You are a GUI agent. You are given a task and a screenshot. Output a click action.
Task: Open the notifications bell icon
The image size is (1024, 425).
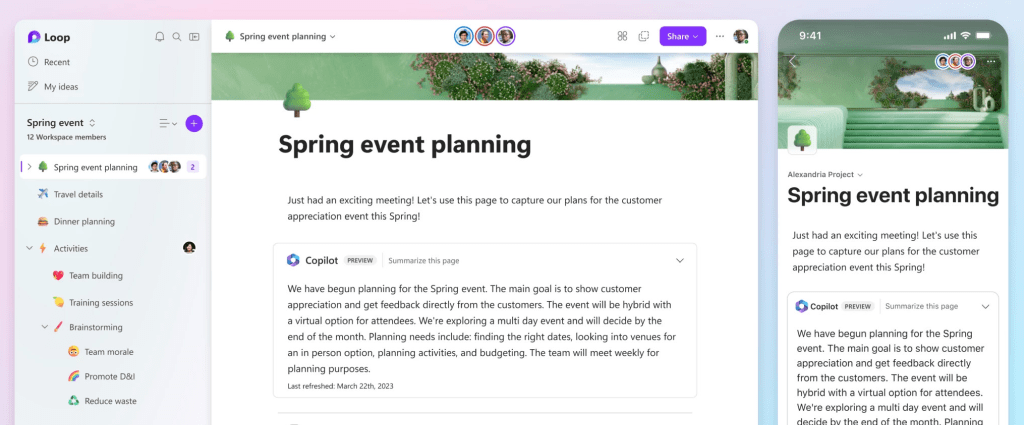[x=159, y=37]
